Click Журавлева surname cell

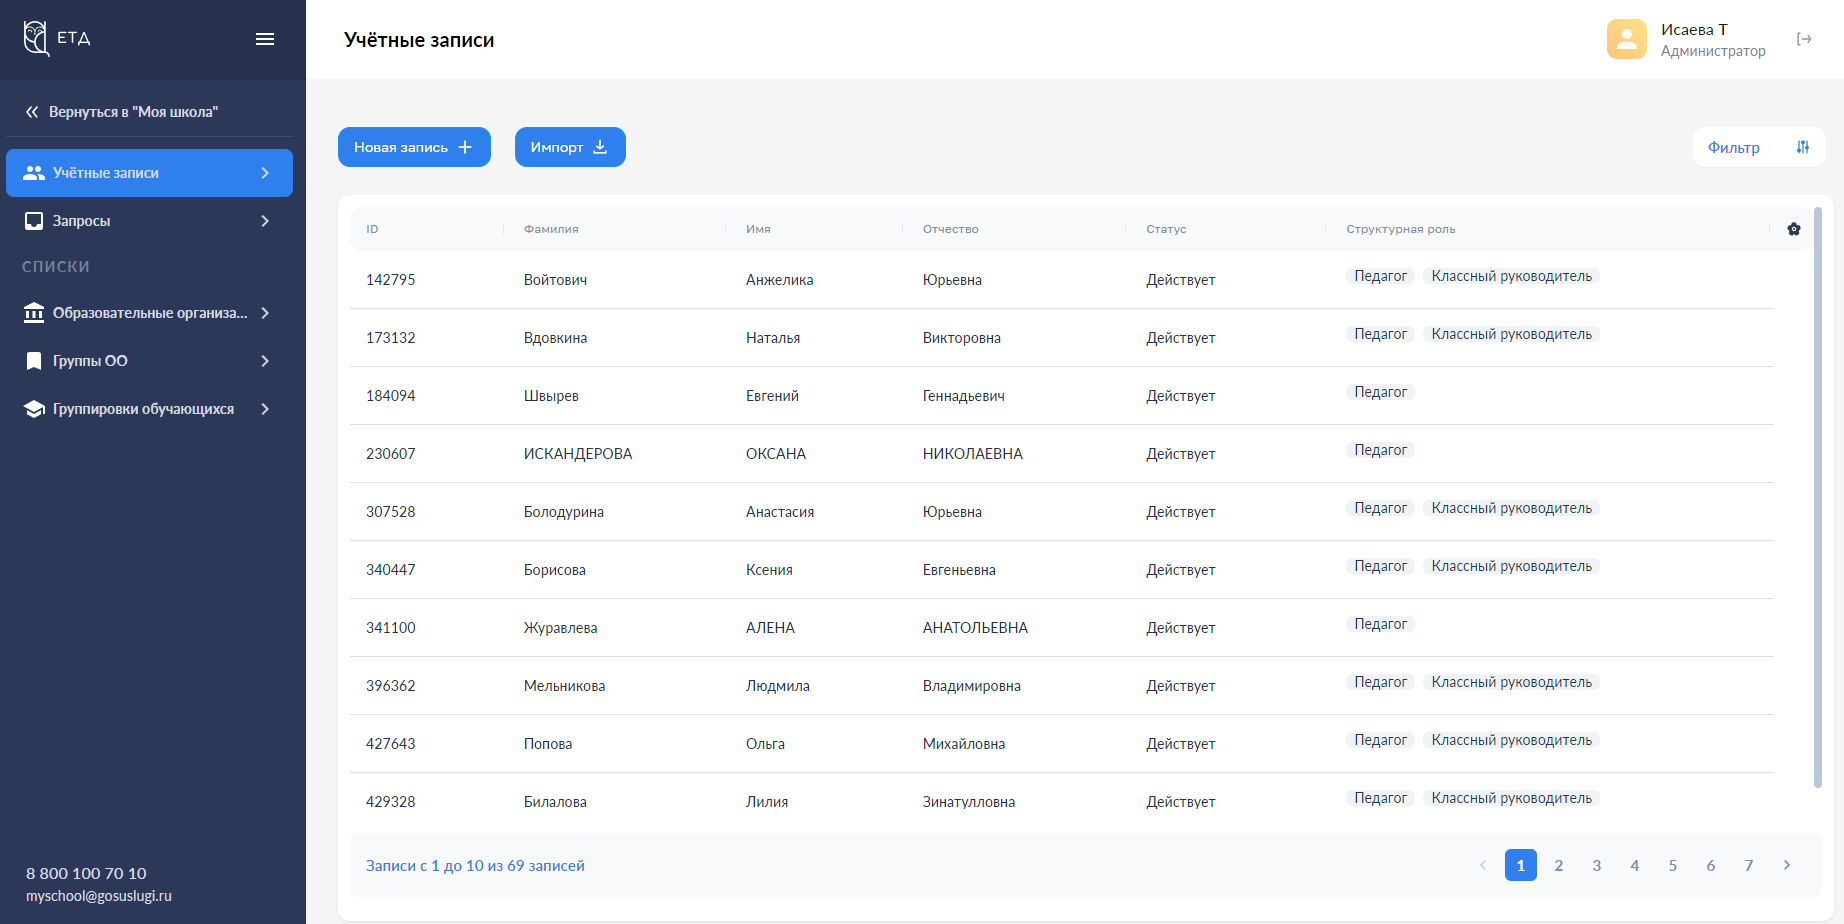560,628
